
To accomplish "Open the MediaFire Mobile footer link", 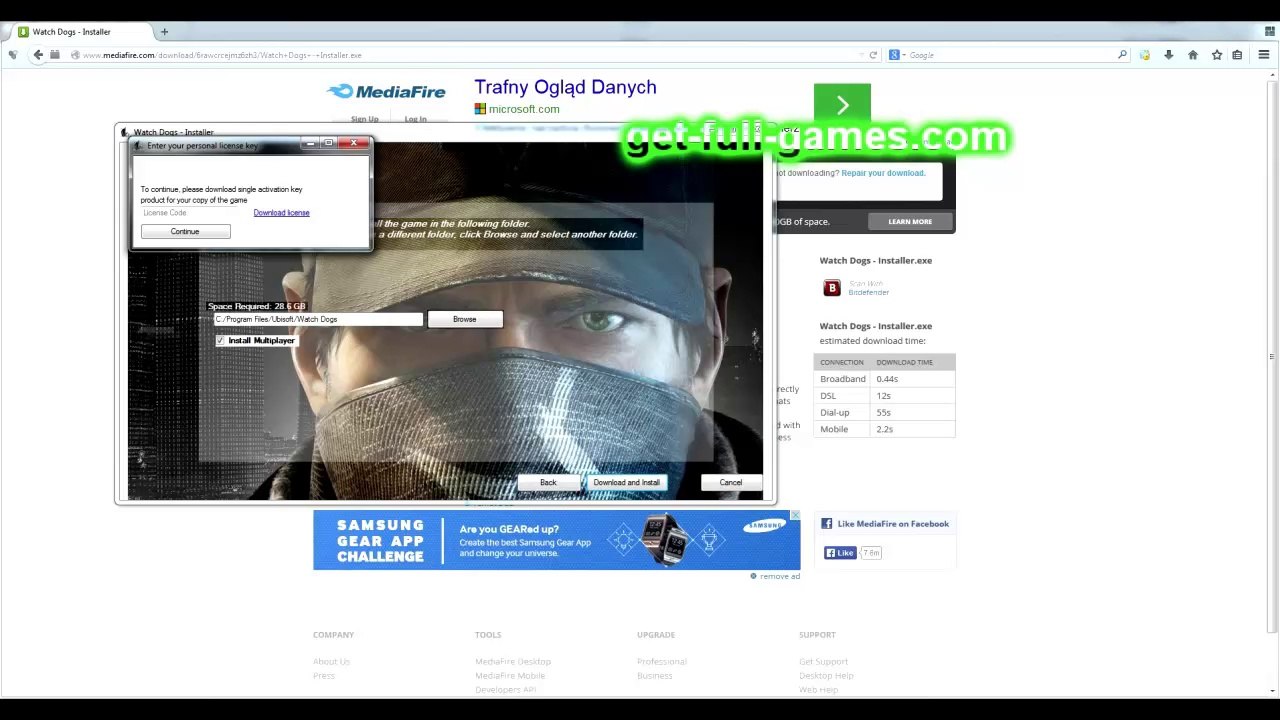I will tap(510, 676).
